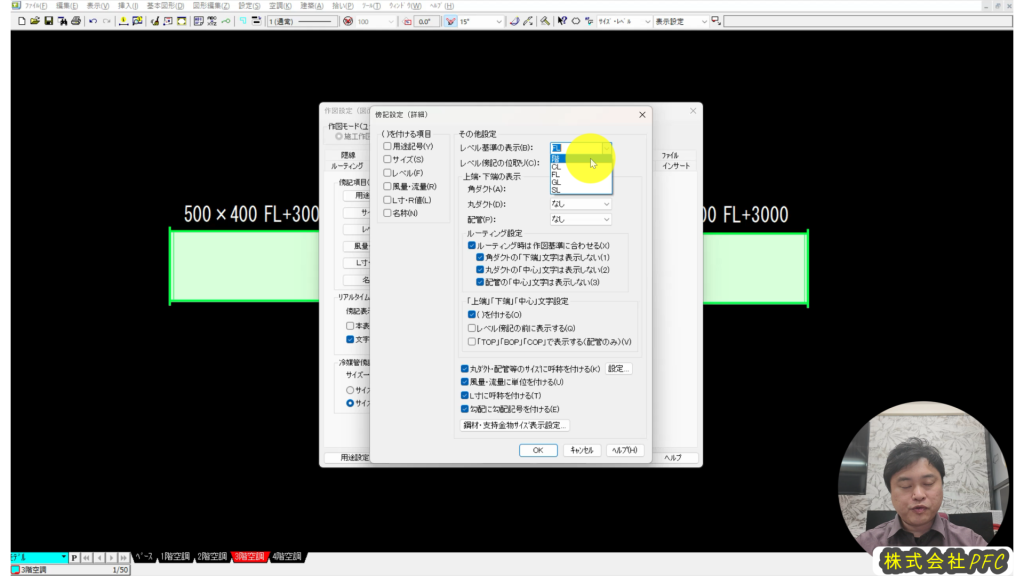Click the undo arrow icon
This screenshot has height=576, width=1024.
92,21
